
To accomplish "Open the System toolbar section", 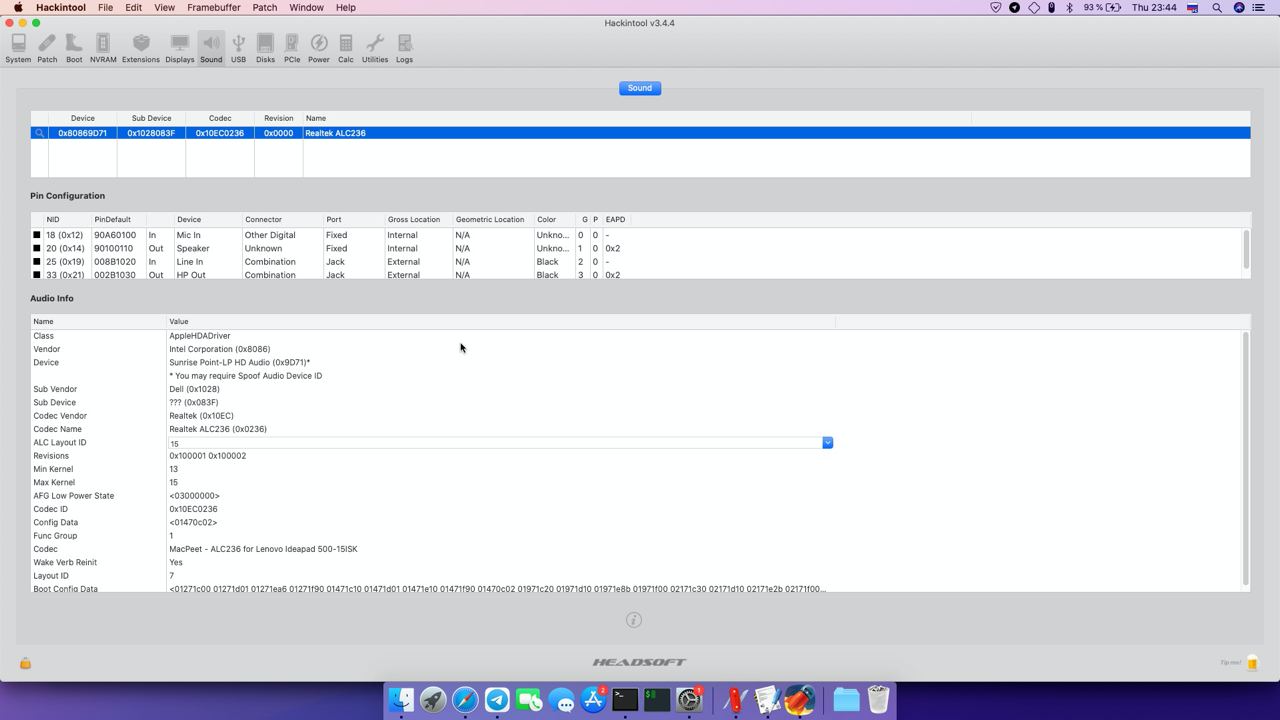I will pos(18,48).
